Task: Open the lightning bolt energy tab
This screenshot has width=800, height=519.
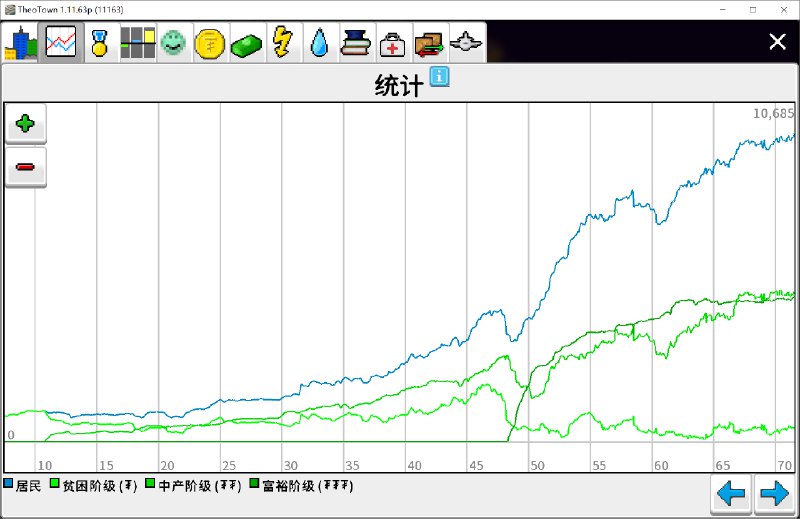Action: [x=283, y=43]
